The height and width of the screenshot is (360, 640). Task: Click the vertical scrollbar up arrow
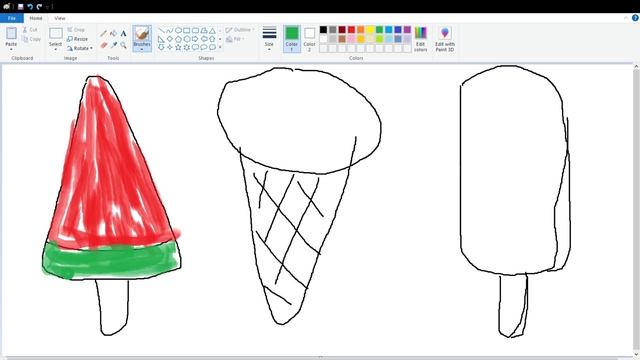[x=636, y=67]
